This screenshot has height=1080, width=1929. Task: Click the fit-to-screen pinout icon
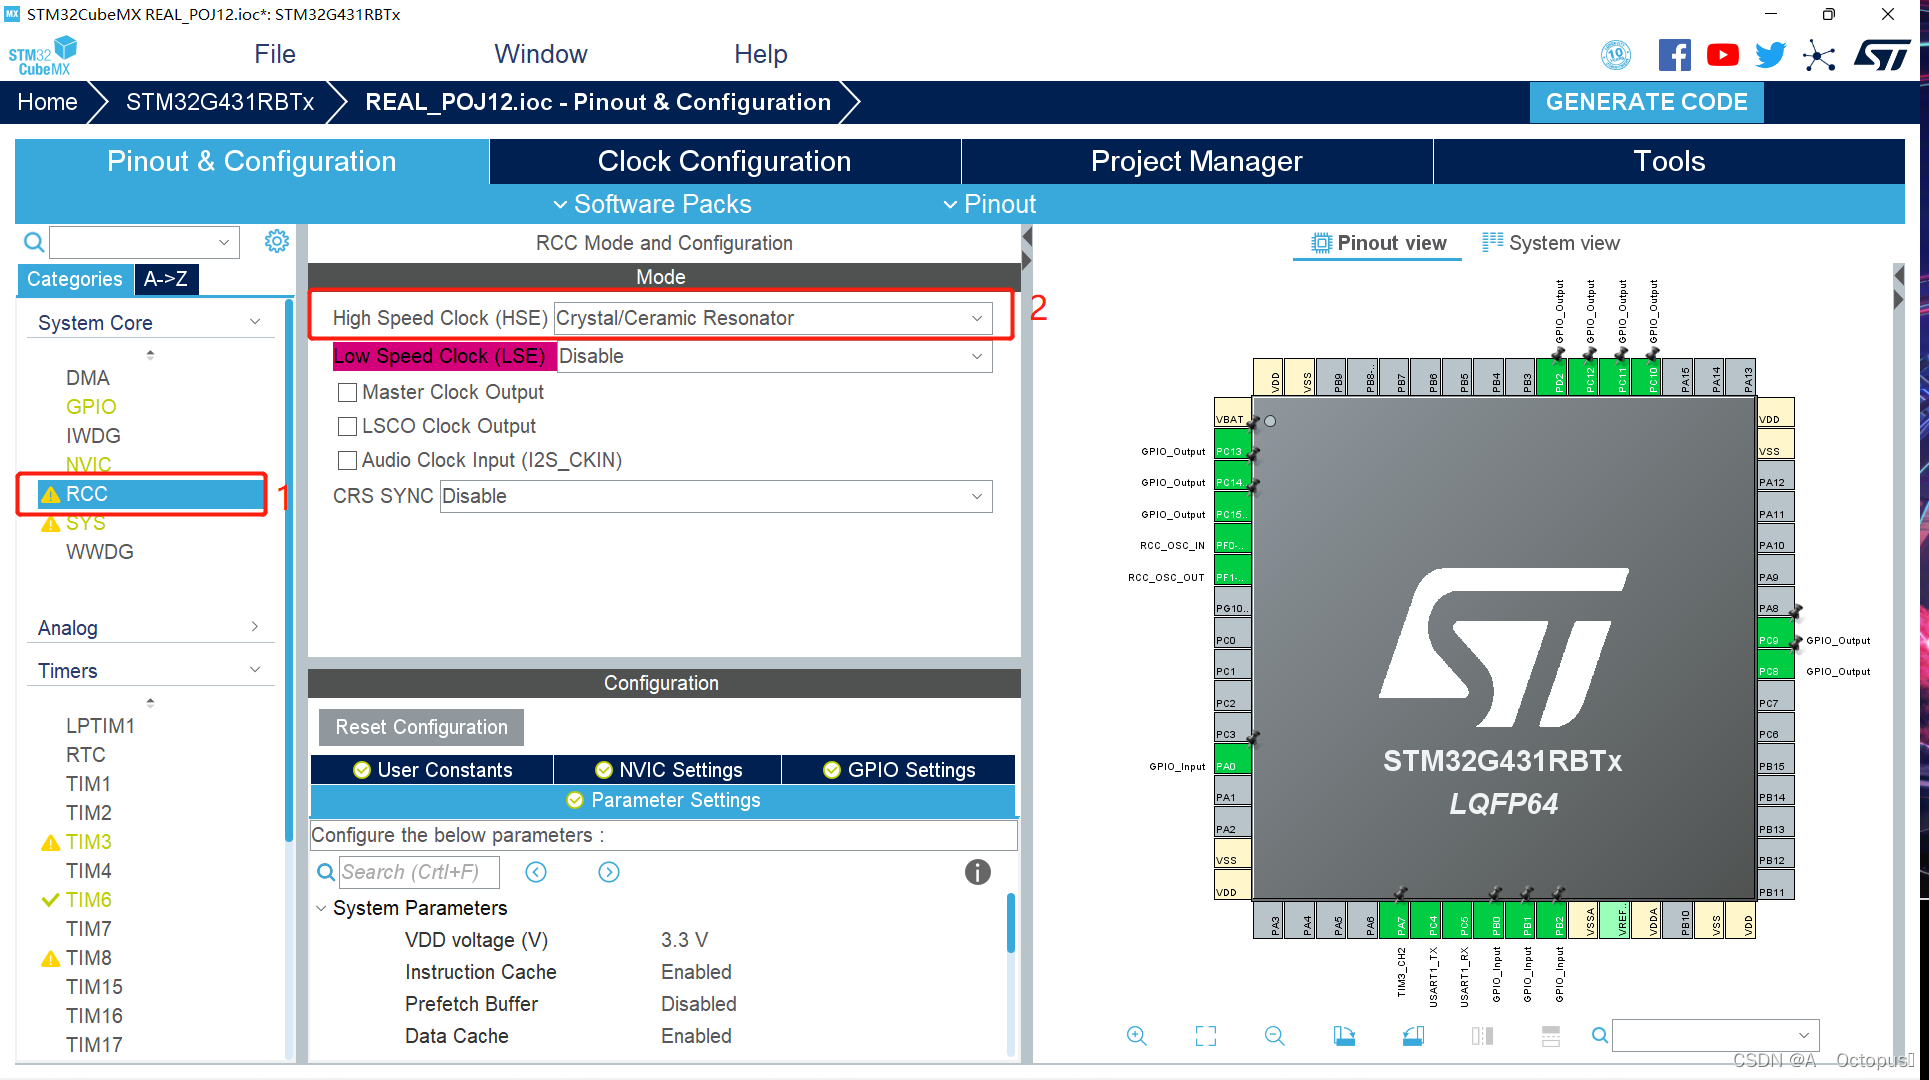pyautogui.click(x=1206, y=1036)
